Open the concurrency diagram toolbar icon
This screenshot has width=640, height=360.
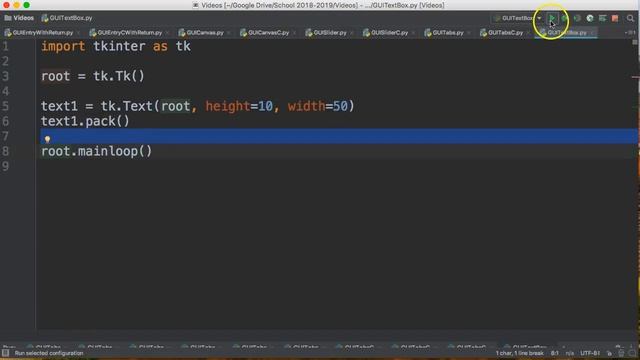point(602,18)
